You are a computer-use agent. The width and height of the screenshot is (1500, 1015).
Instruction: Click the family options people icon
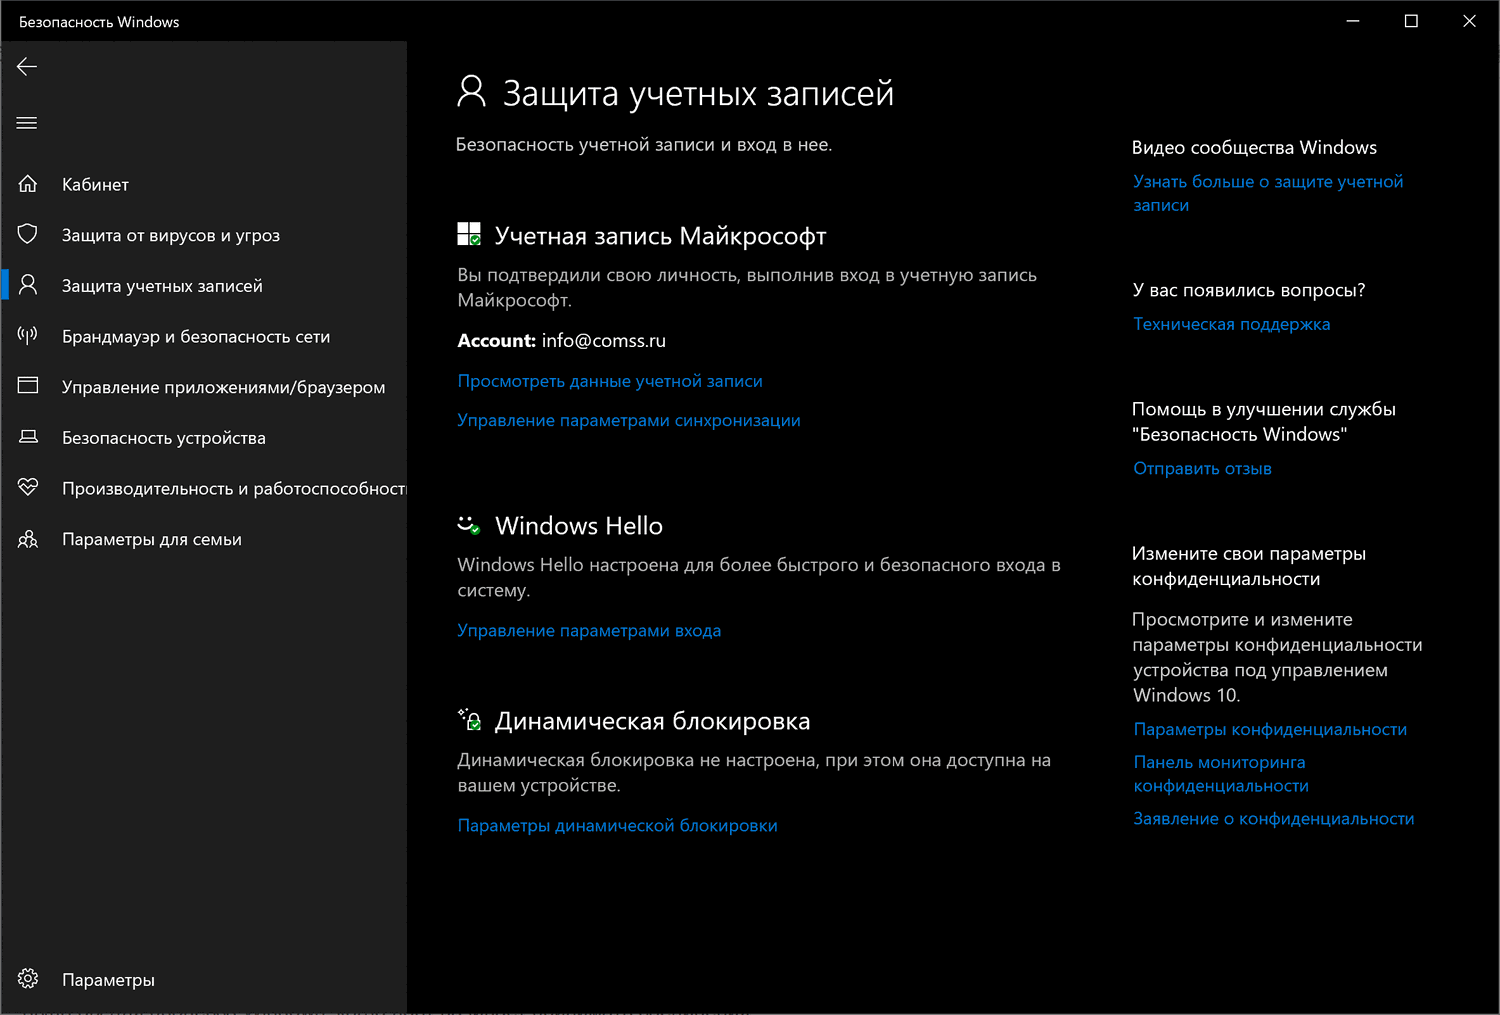point(28,539)
